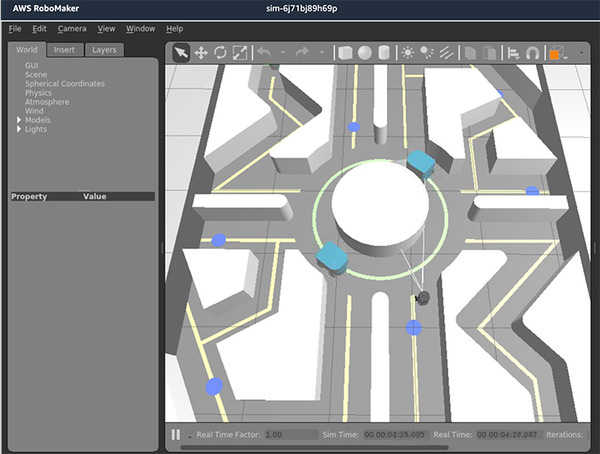Insert a cylinder shape from toolbar
Image resolution: width=600 pixels, height=454 pixels.
coord(384,52)
